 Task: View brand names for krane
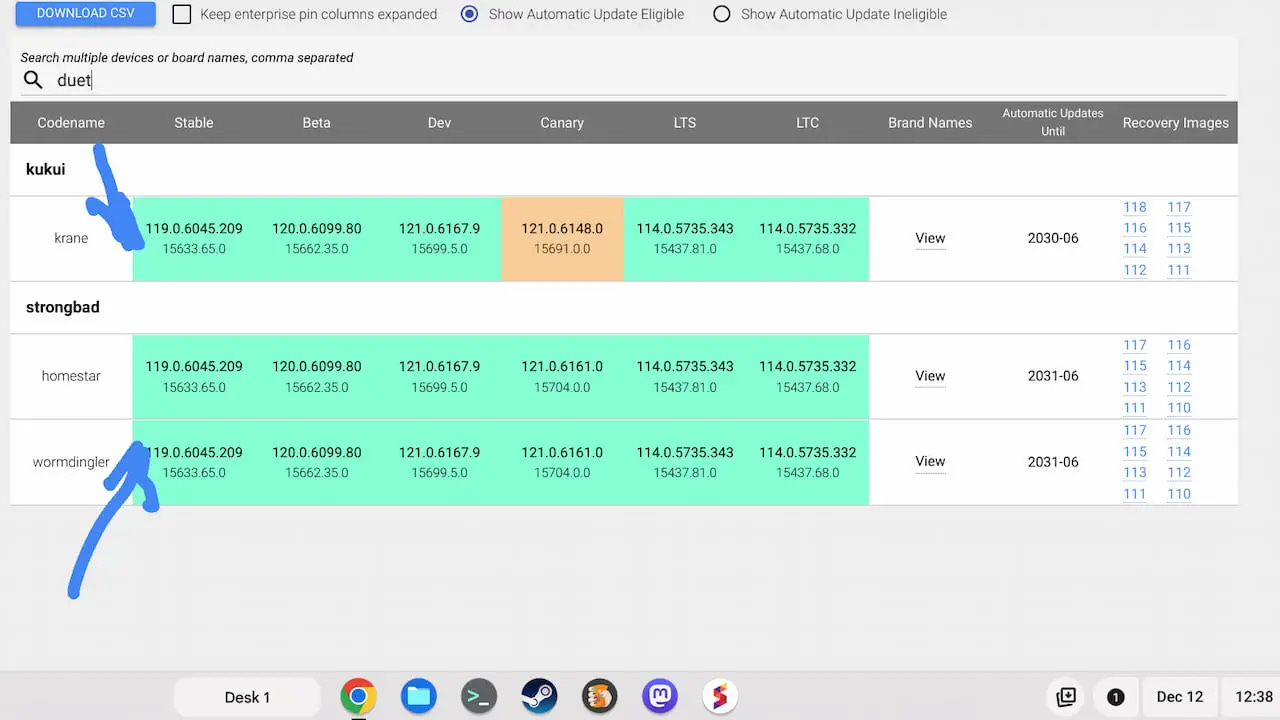pyautogui.click(x=930, y=238)
